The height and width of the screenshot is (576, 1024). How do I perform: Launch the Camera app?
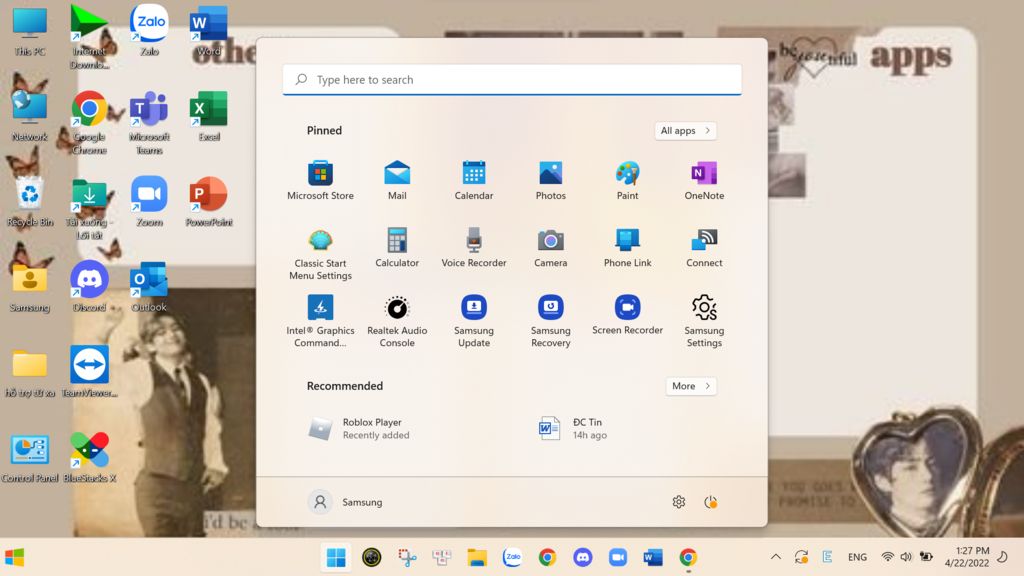point(551,248)
